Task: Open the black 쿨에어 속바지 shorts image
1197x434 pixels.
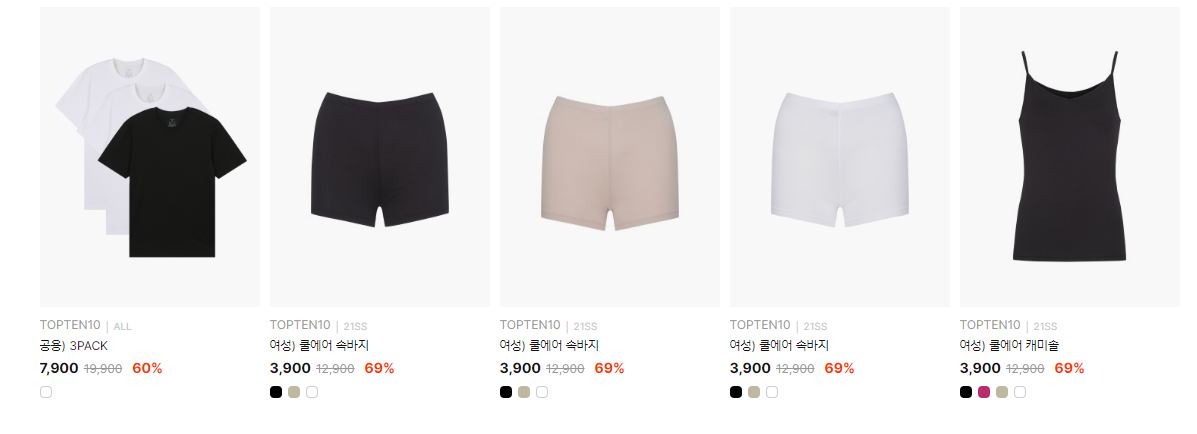Action: 379,157
